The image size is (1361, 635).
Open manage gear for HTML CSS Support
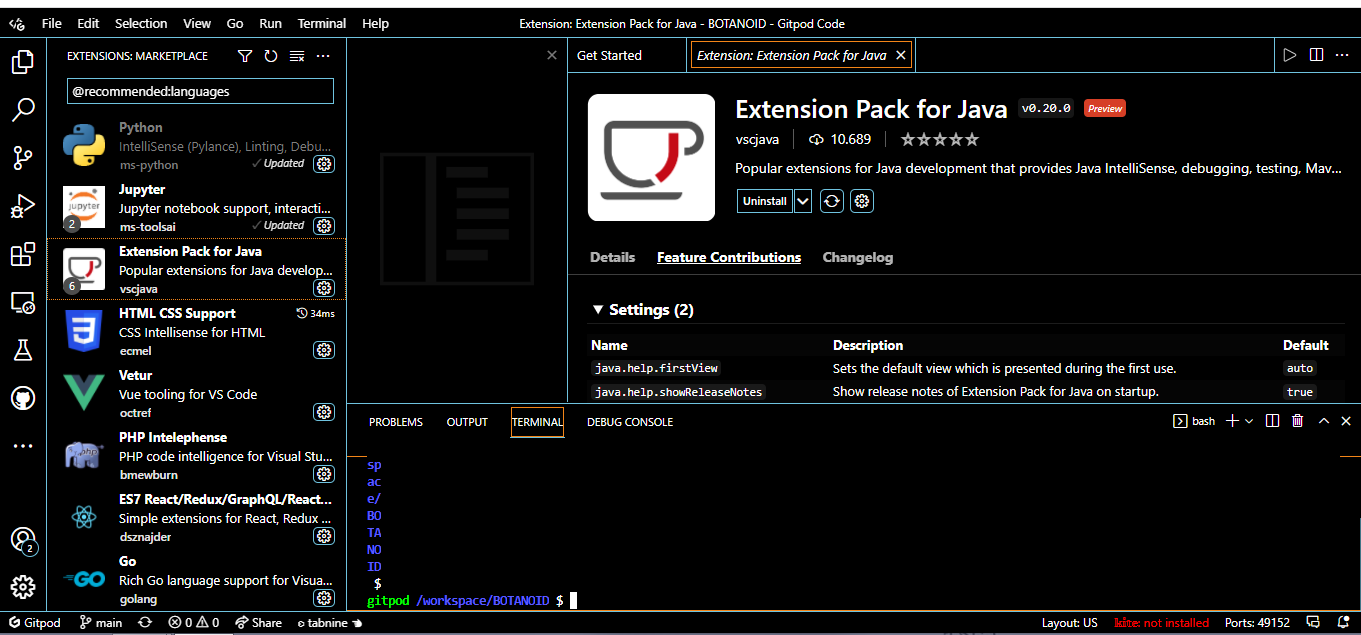coord(324,350)
